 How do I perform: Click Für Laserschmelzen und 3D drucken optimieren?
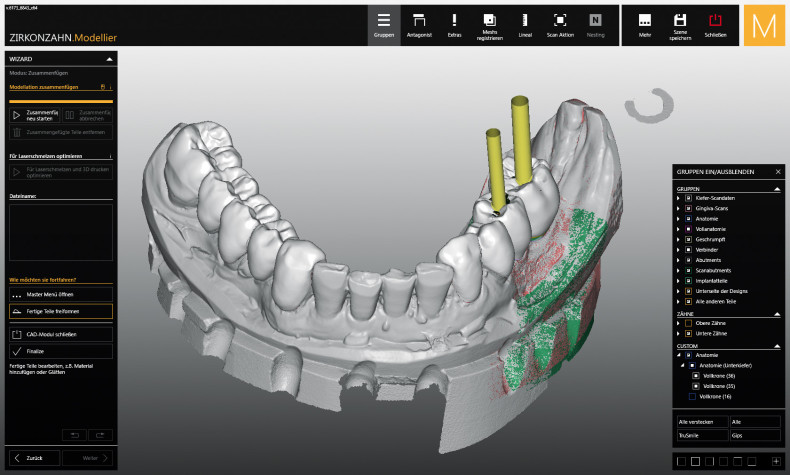pos(61,172)
